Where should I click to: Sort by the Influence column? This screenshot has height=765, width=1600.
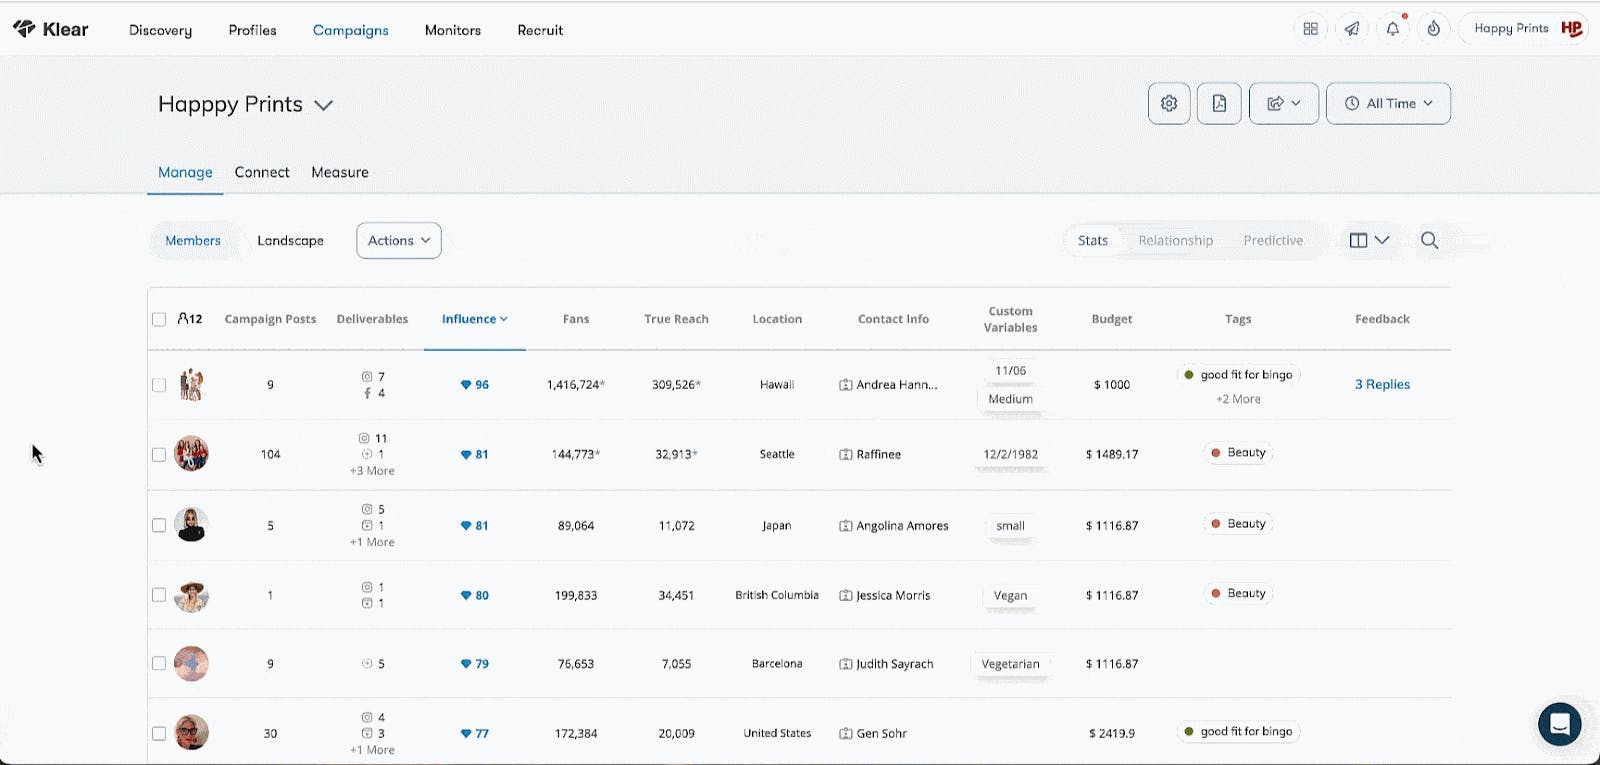click(x=474, y=319)
